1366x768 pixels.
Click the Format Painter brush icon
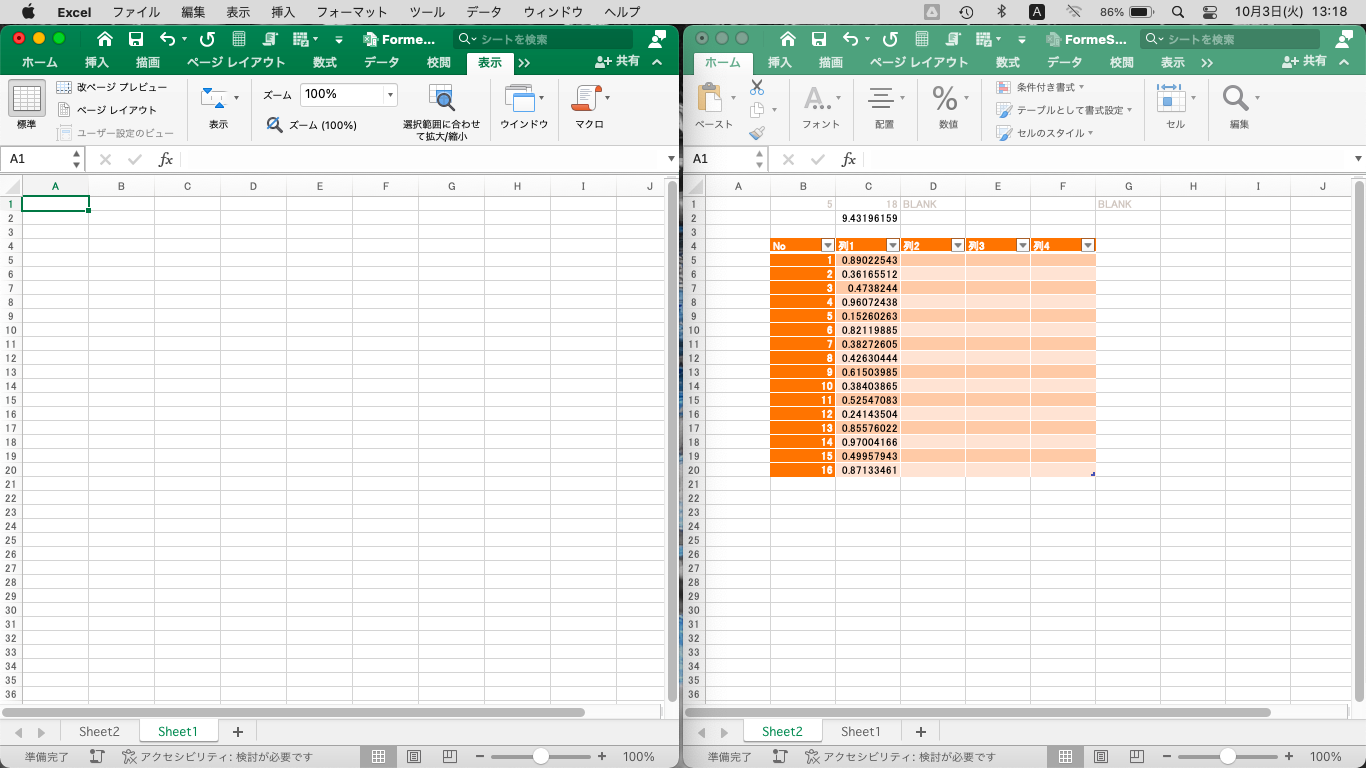point(757,132)
